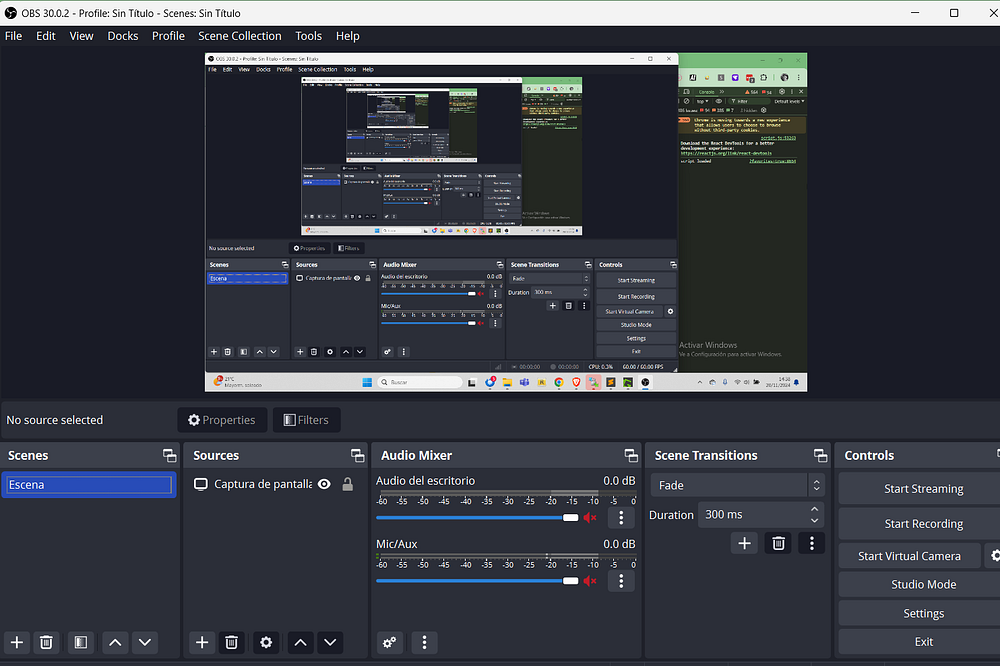Open Mic/Aux options dots
Screen dimensions: 1000x666
pyautogui.click(x=621, y=581)
